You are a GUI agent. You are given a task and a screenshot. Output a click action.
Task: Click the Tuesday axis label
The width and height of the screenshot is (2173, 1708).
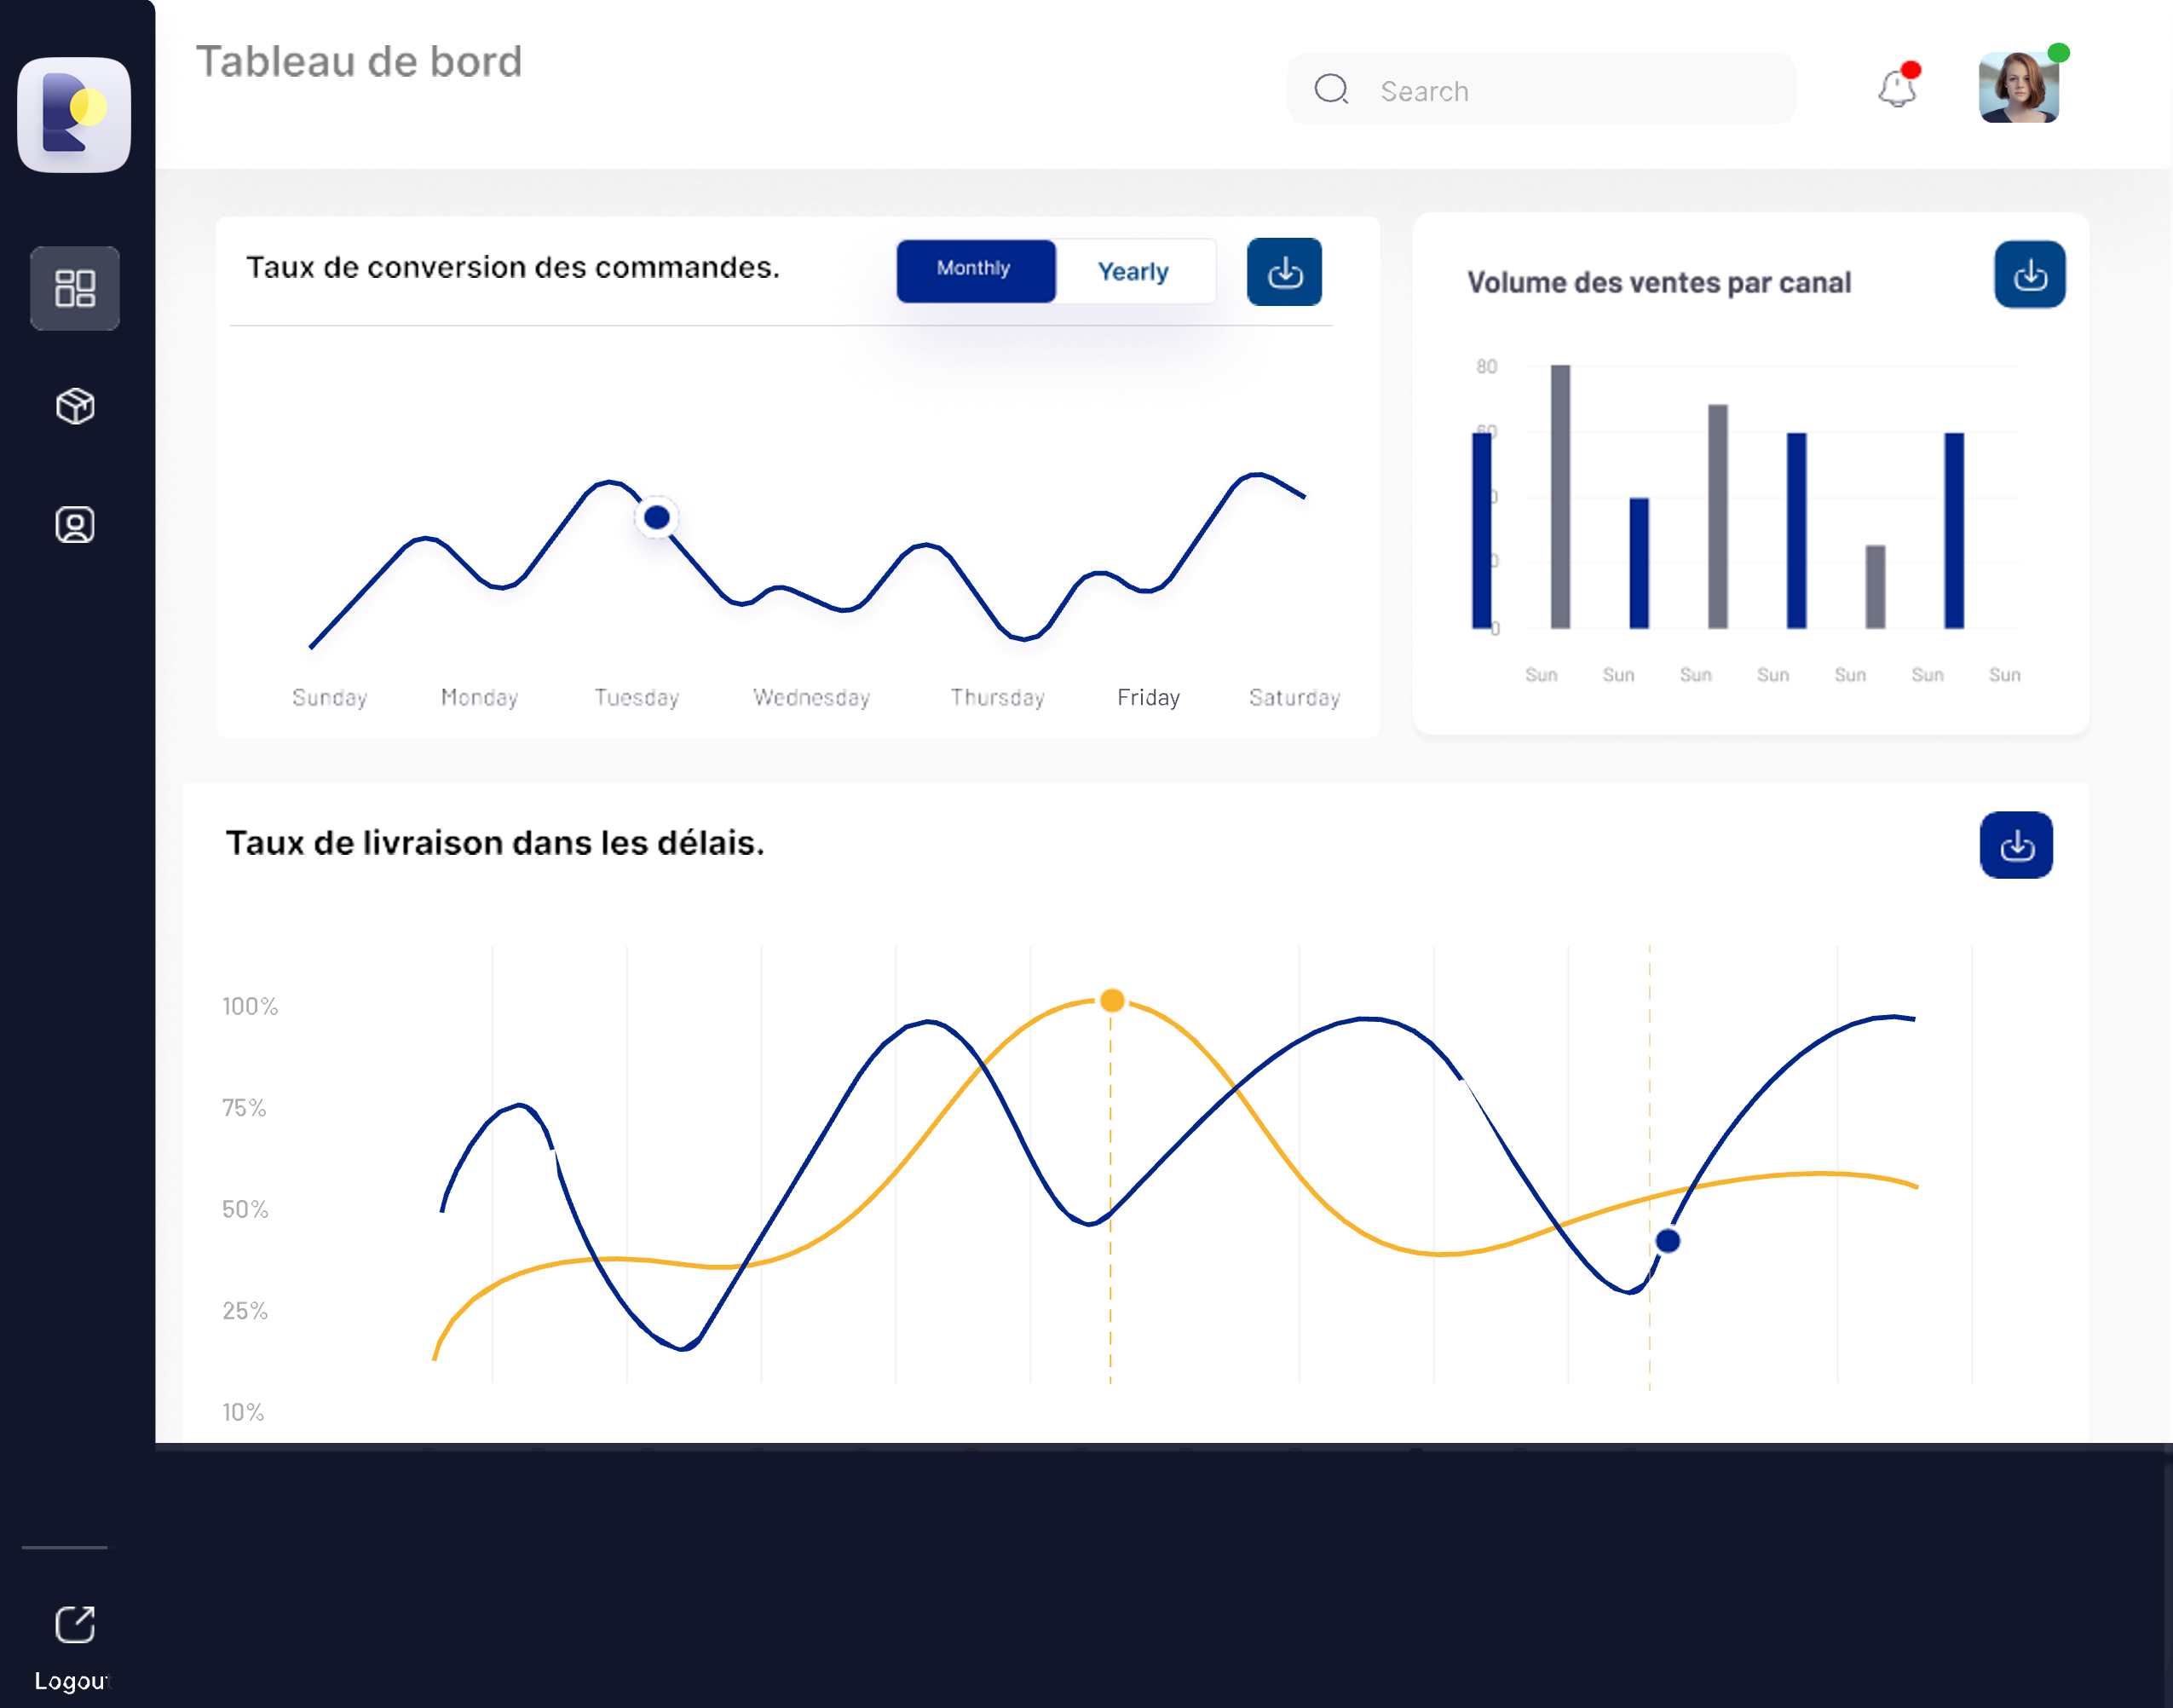pyautogui.click(x=636, y=697)
